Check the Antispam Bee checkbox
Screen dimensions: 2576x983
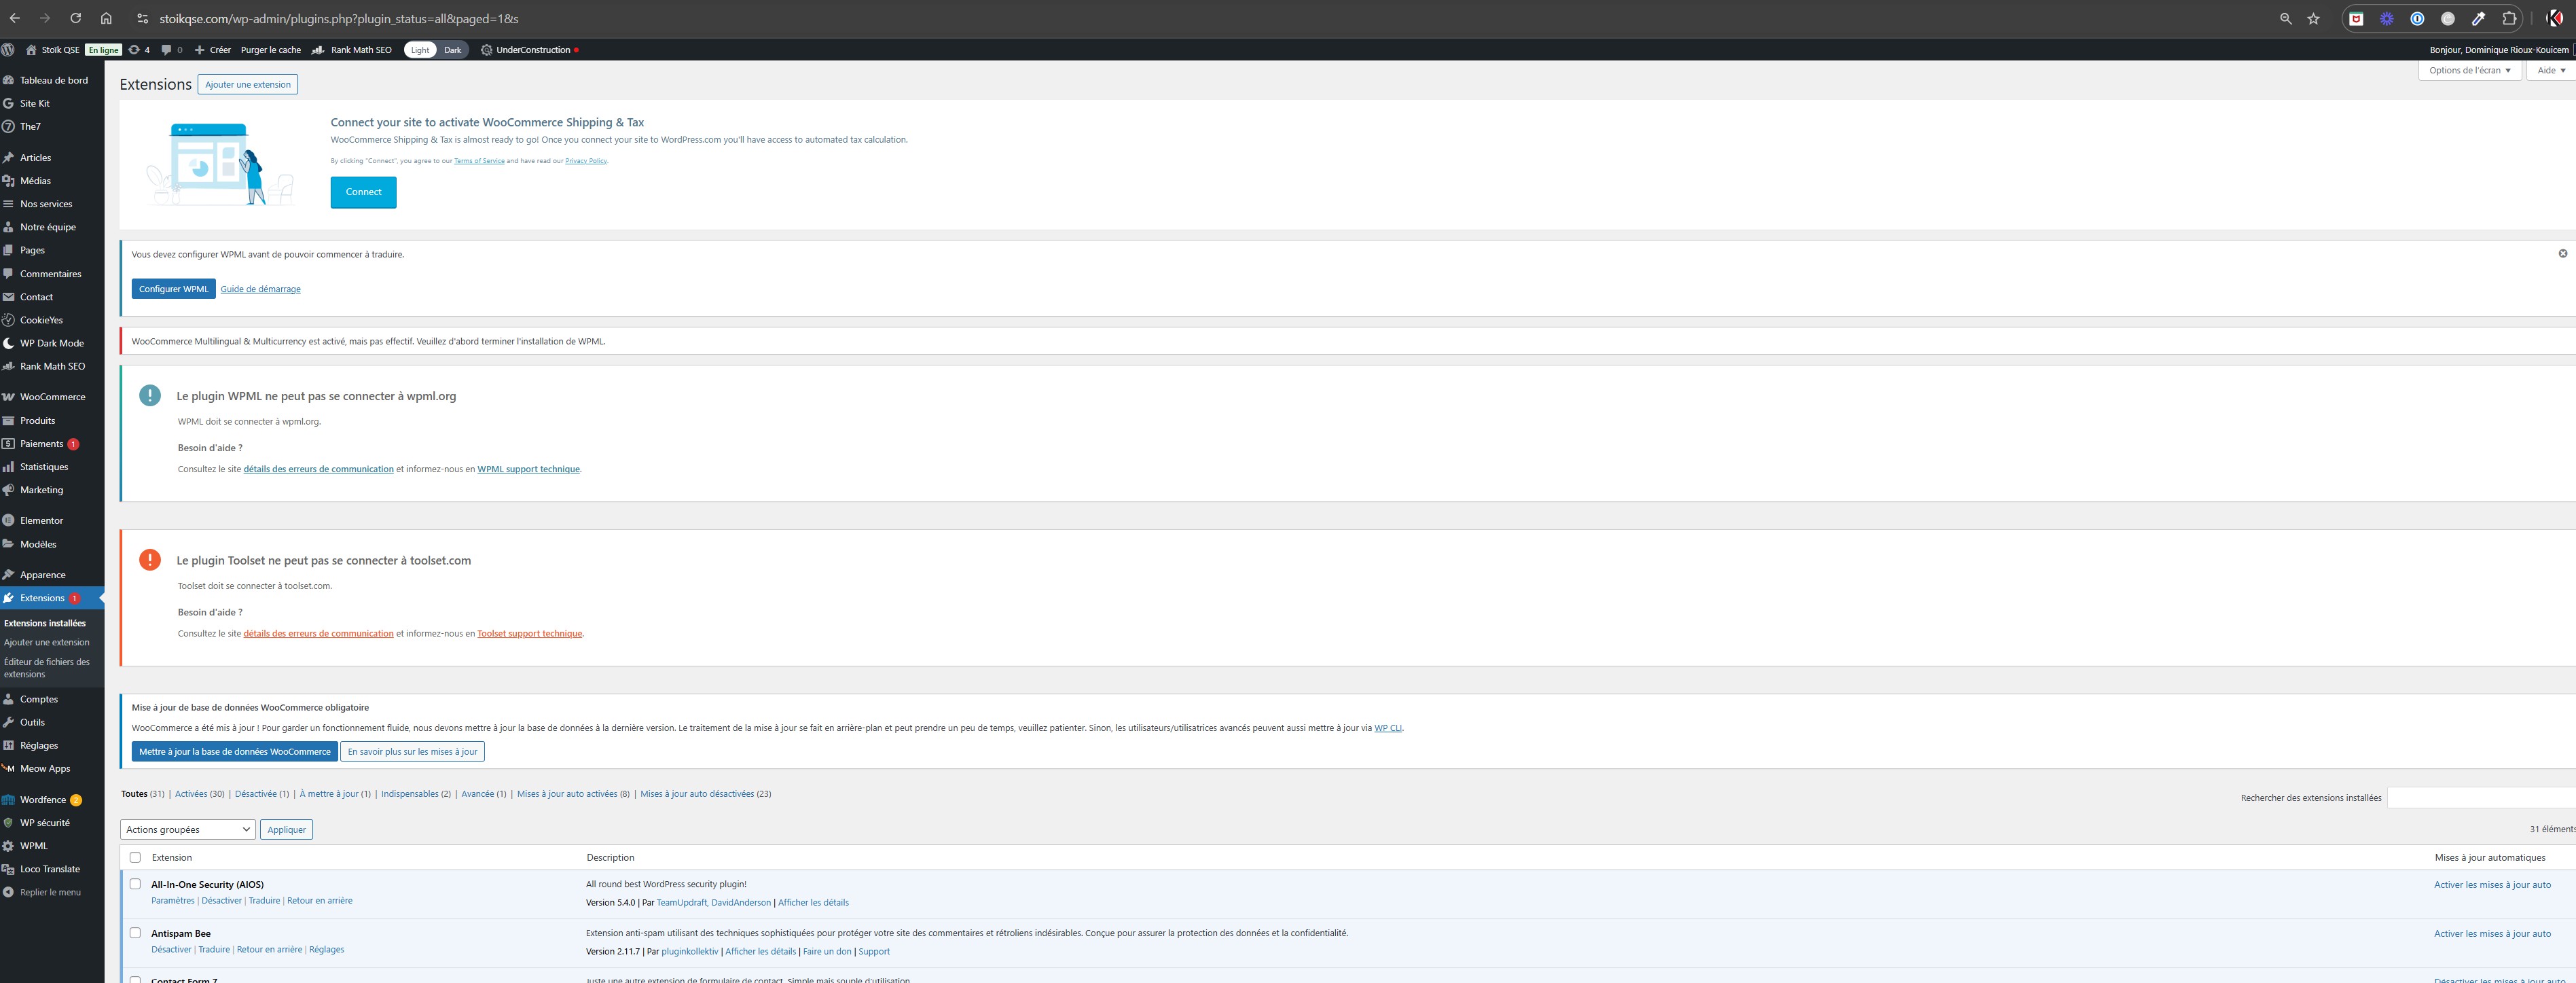point(135,933)
